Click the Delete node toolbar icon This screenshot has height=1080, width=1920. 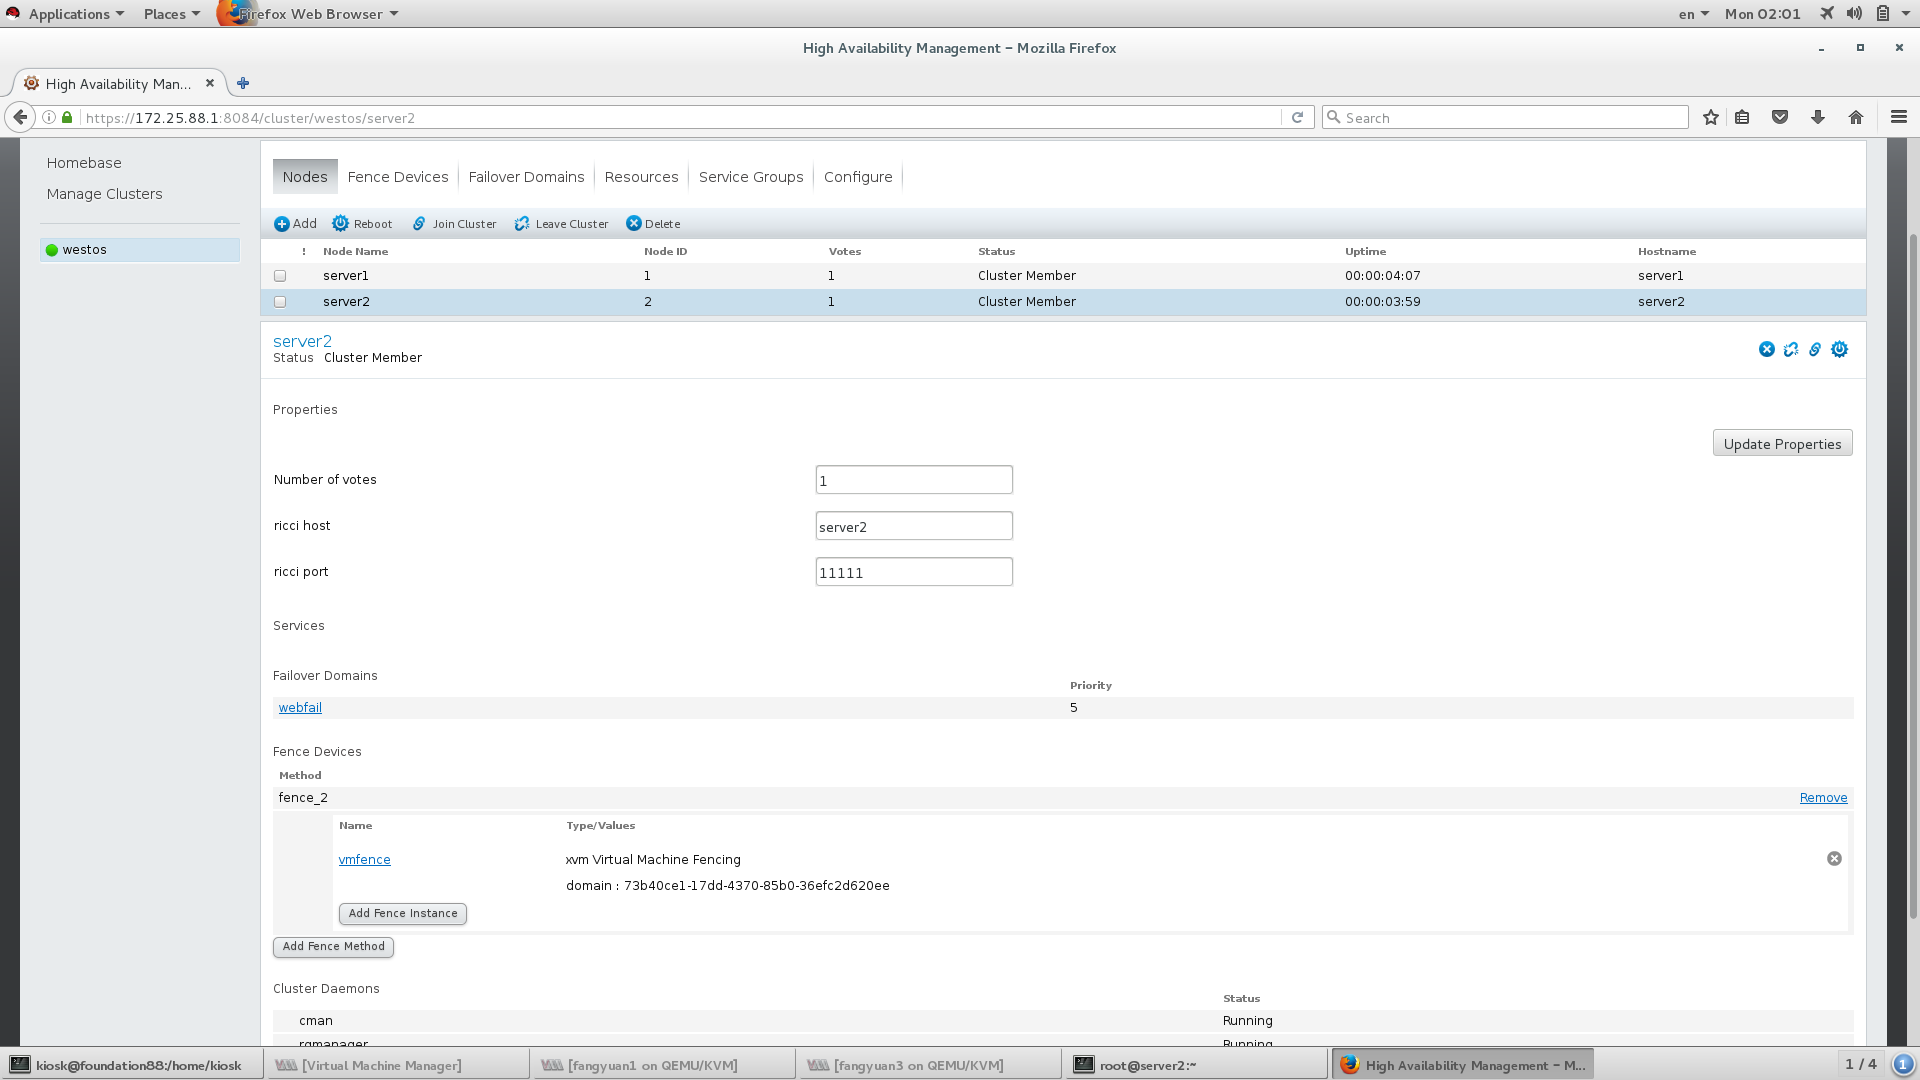pos(634,224)
